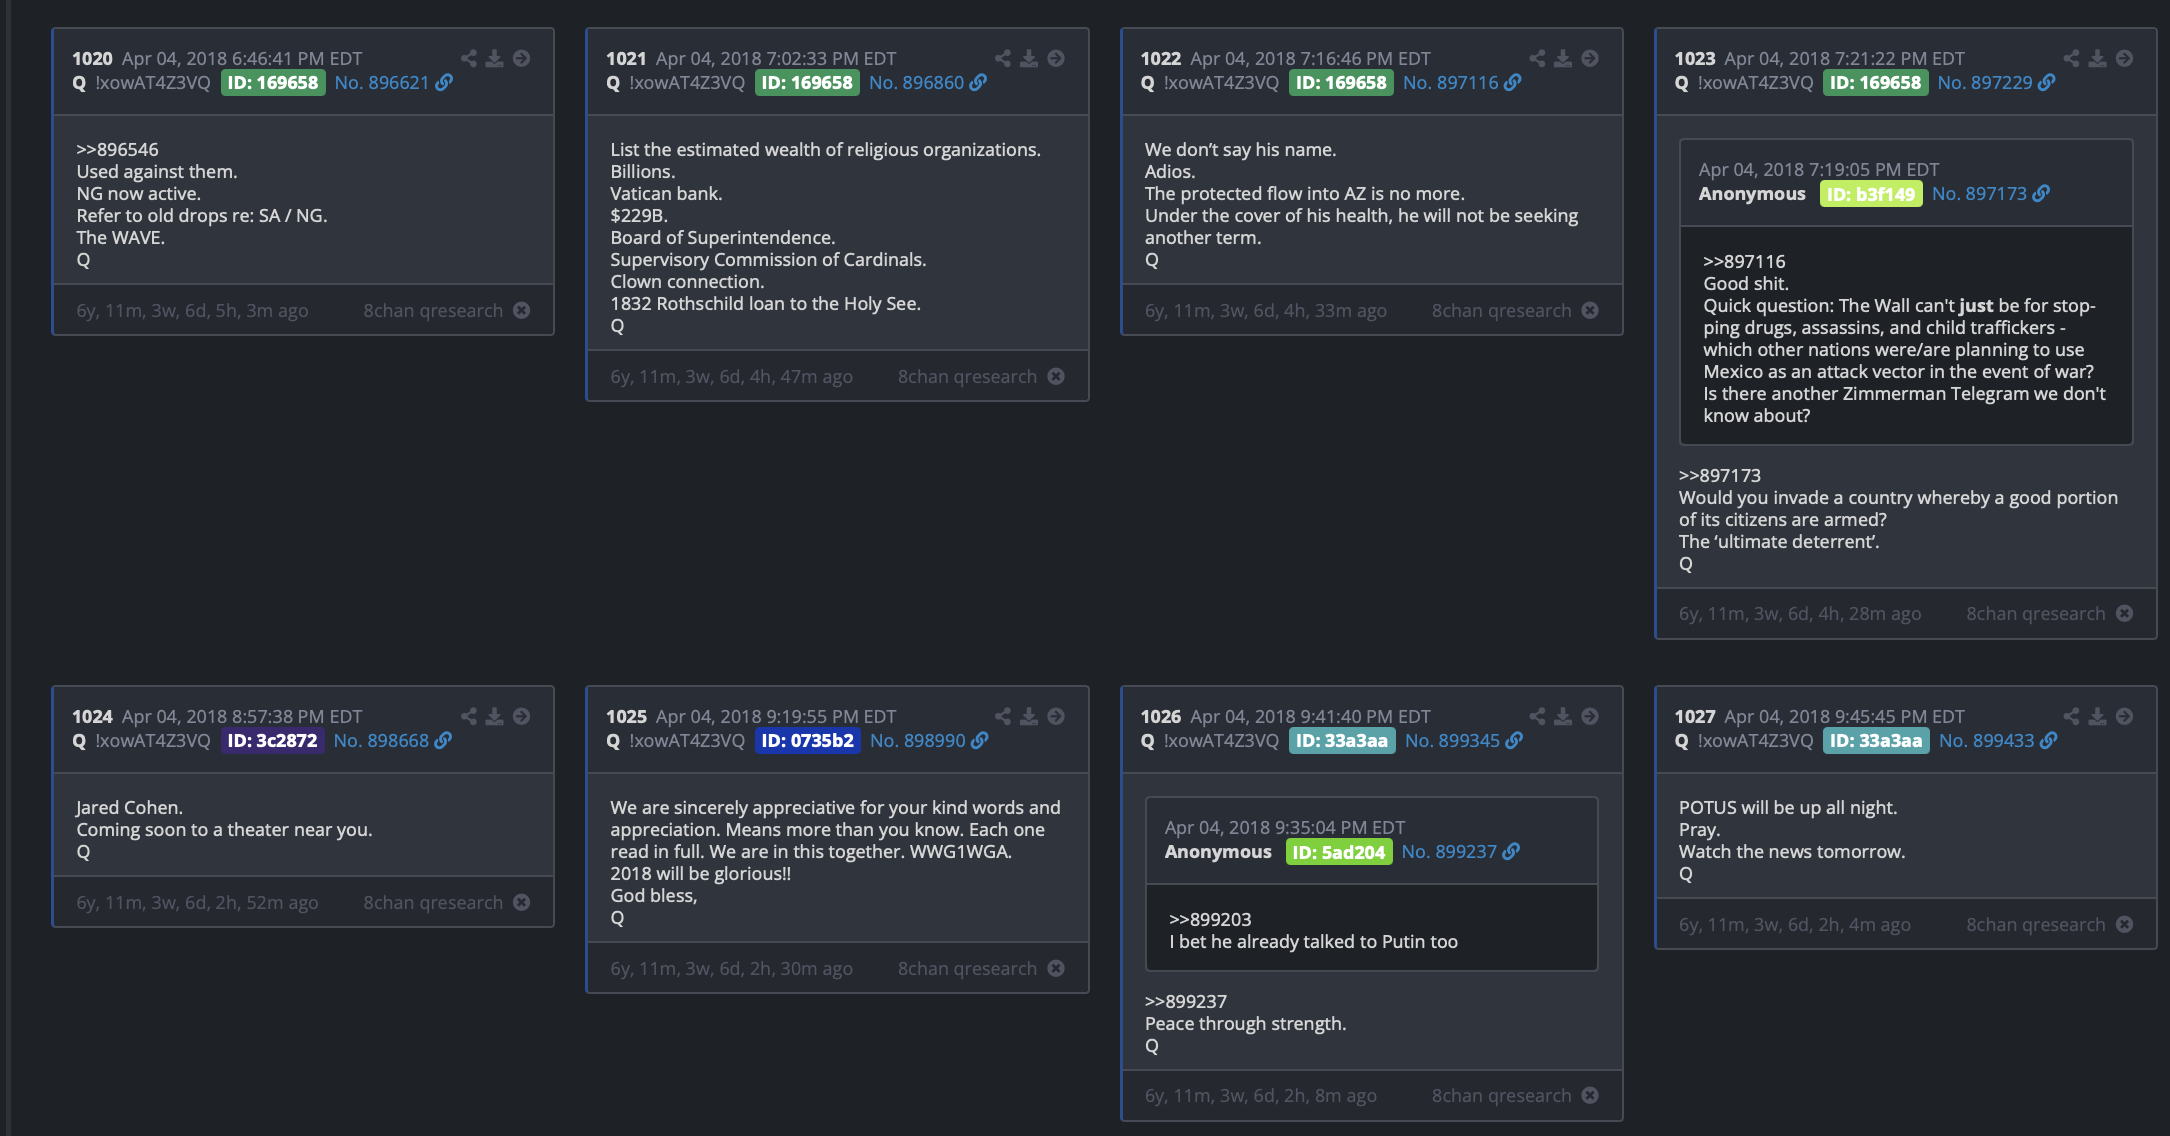The height and width of the screenshot is (1136, 2170).
Task: Share post 1027 with the share icon
Action: pyautogui.click(x=2071, y=717)
